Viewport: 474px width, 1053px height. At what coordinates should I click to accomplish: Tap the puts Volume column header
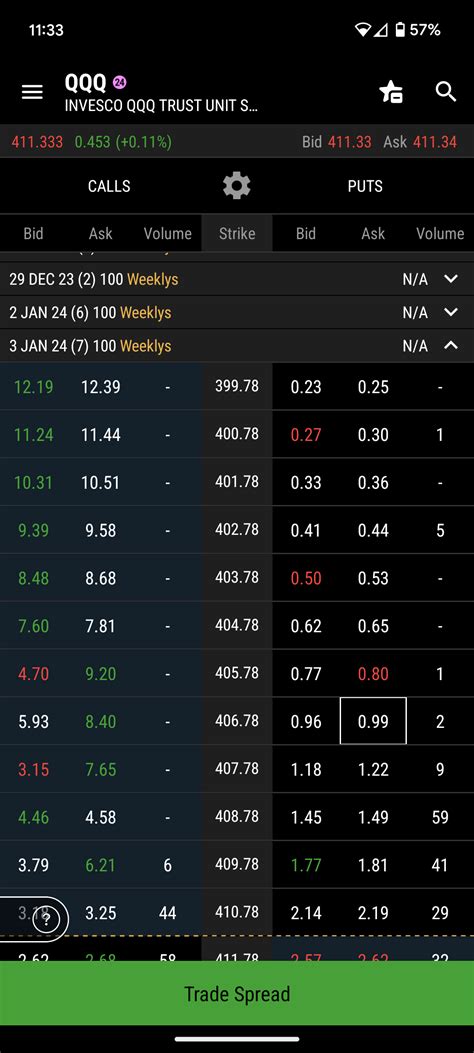440,234
